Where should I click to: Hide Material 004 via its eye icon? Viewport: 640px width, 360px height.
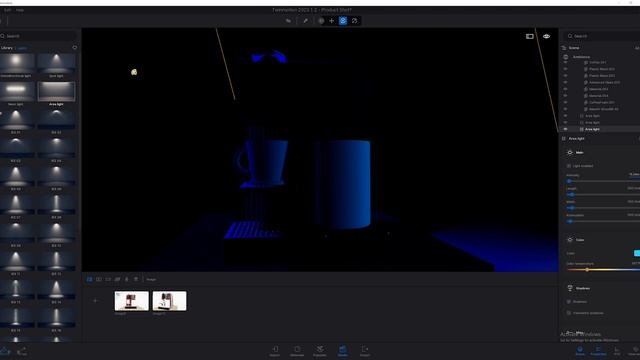point(565,96)
